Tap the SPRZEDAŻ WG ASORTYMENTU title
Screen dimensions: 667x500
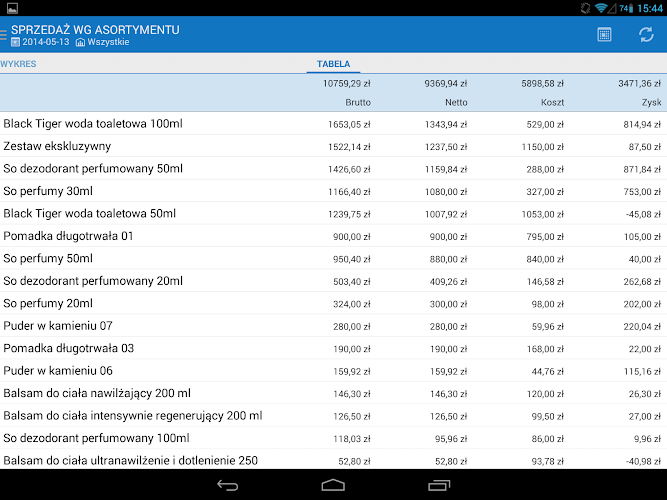point(95,30)
